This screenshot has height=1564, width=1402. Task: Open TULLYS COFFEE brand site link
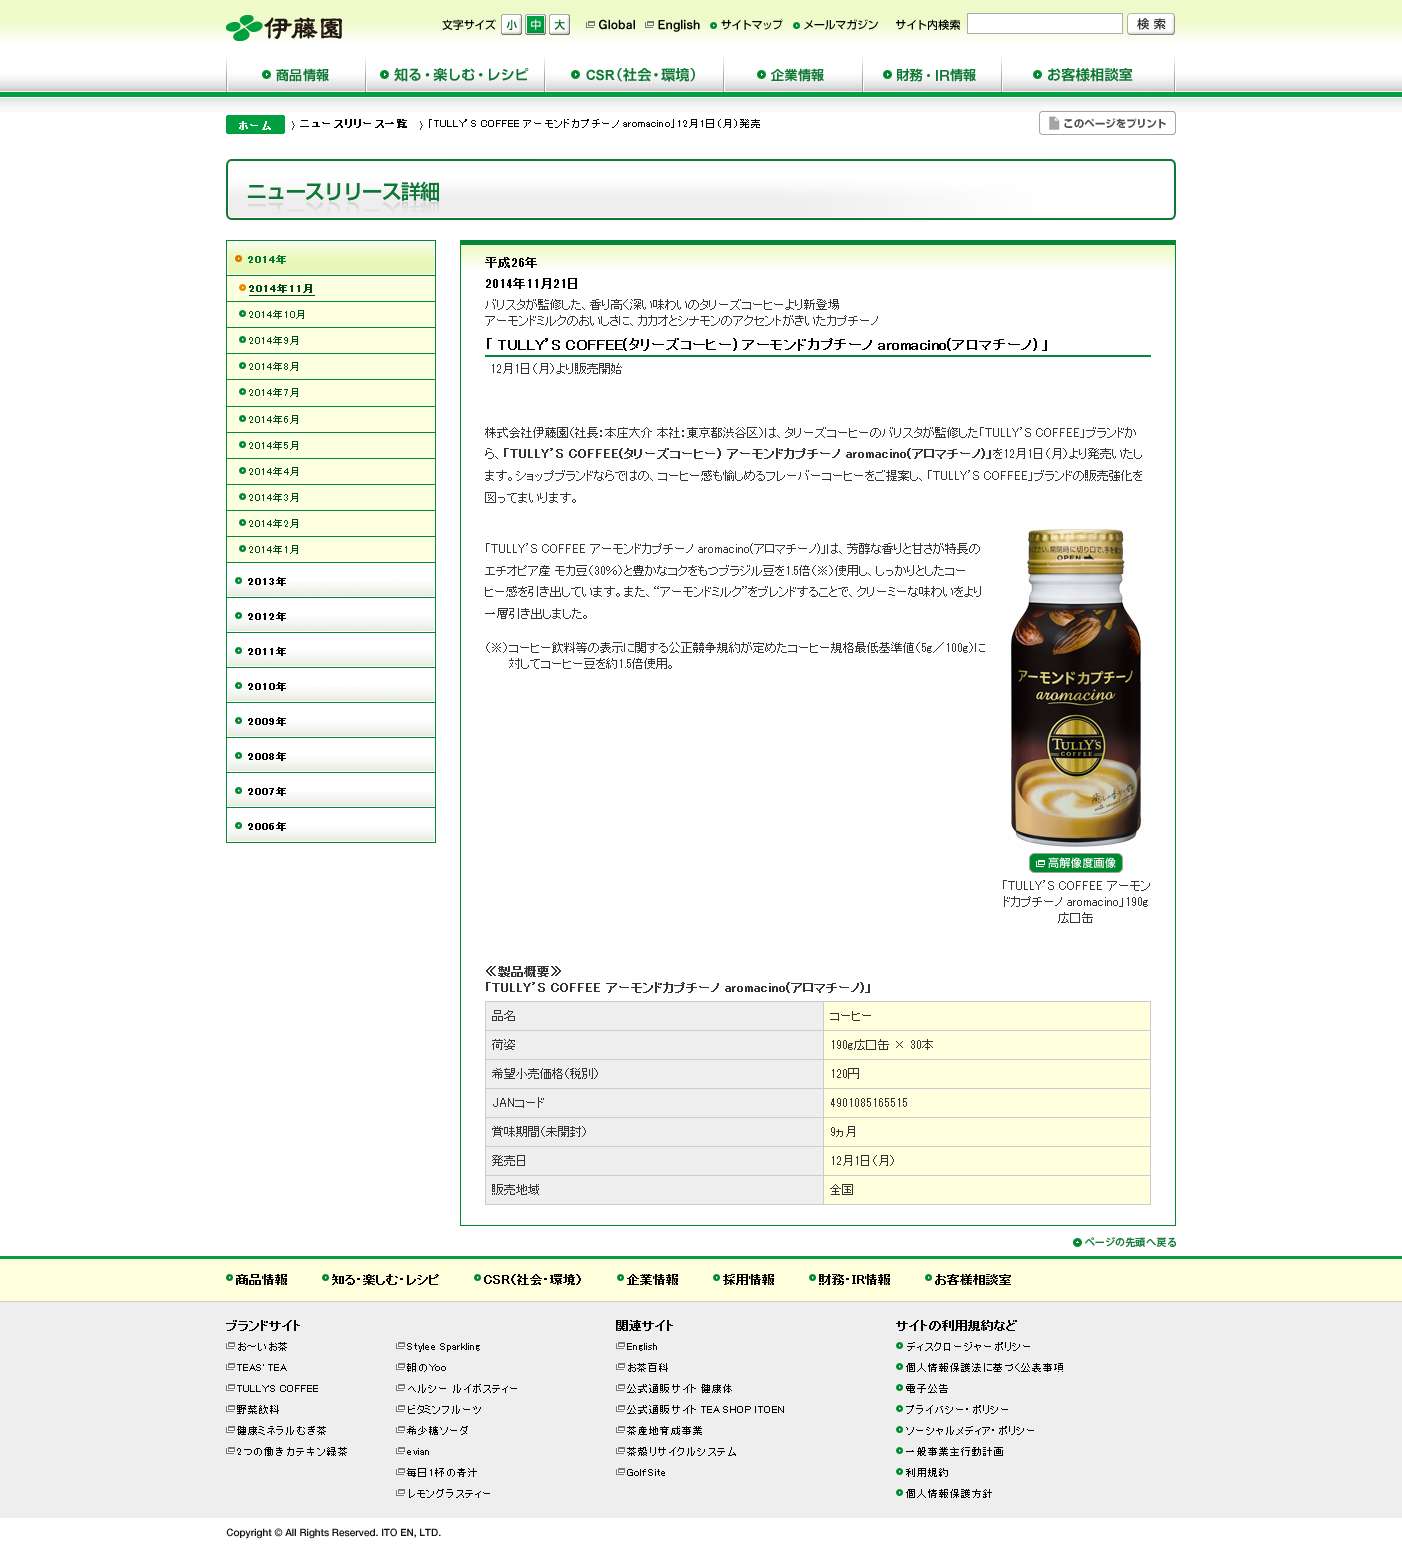pos(272,1388)
